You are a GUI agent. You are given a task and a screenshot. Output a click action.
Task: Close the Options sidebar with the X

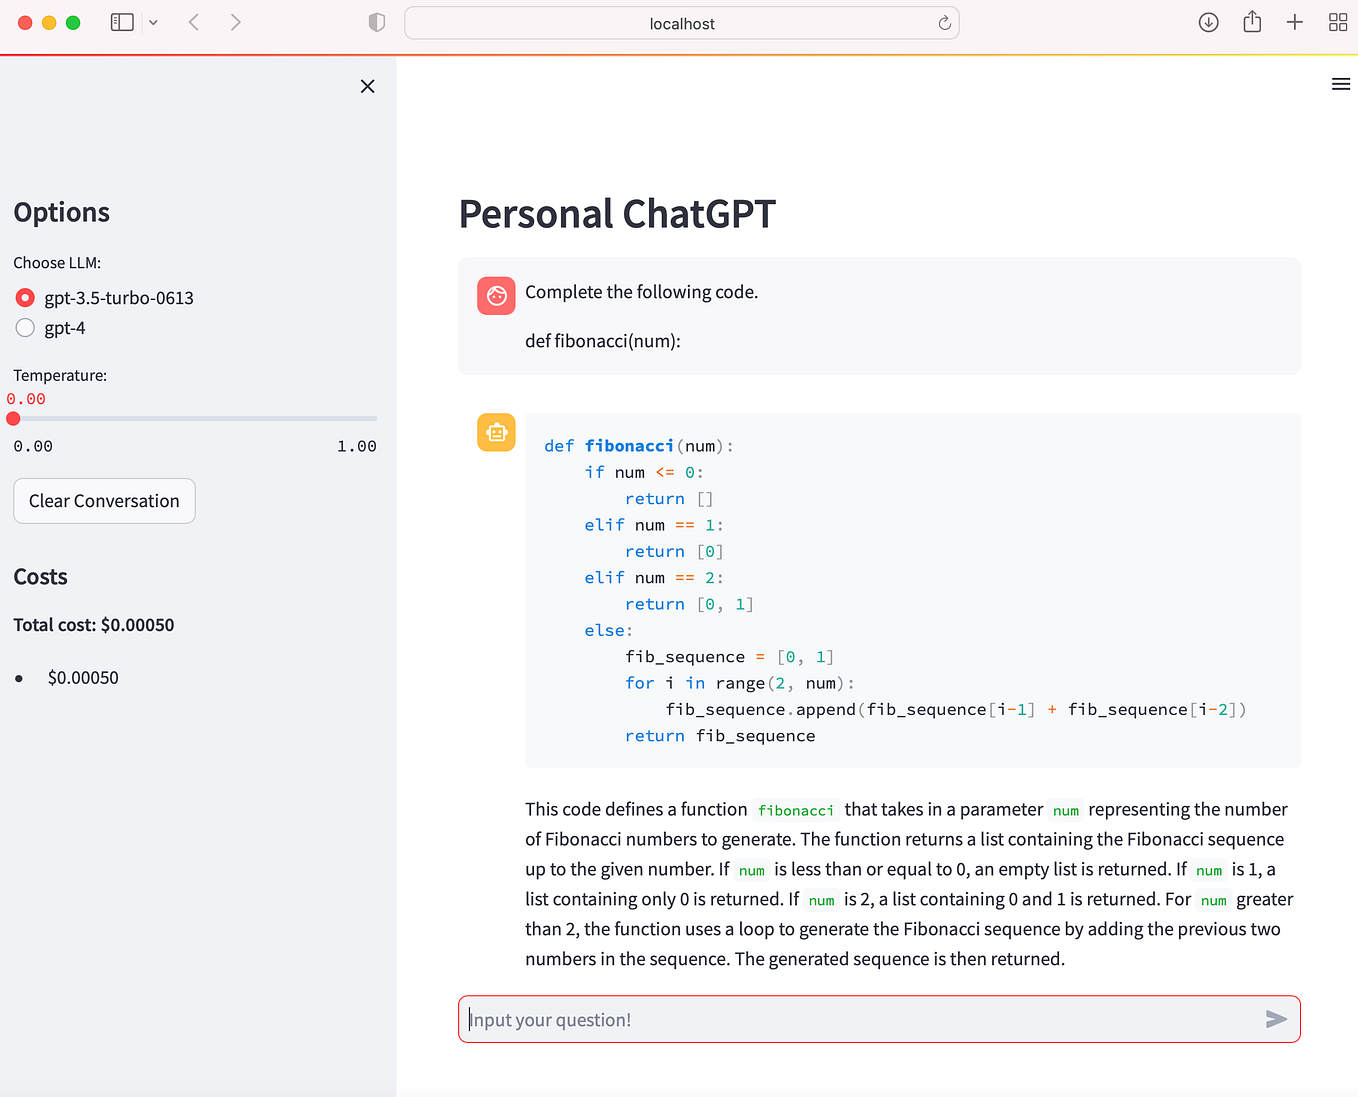pyautogui.click(x=367, y=86)
